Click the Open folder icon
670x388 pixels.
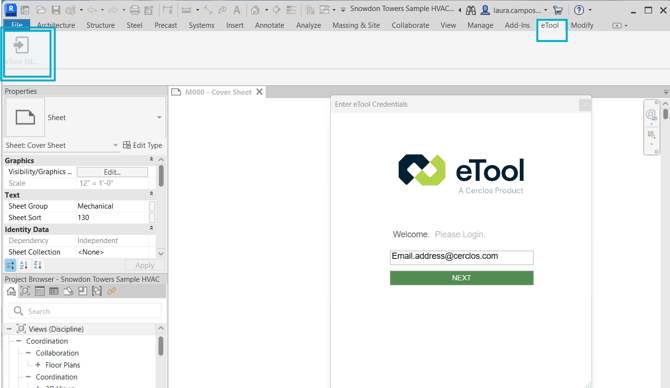tap(41, 10)
